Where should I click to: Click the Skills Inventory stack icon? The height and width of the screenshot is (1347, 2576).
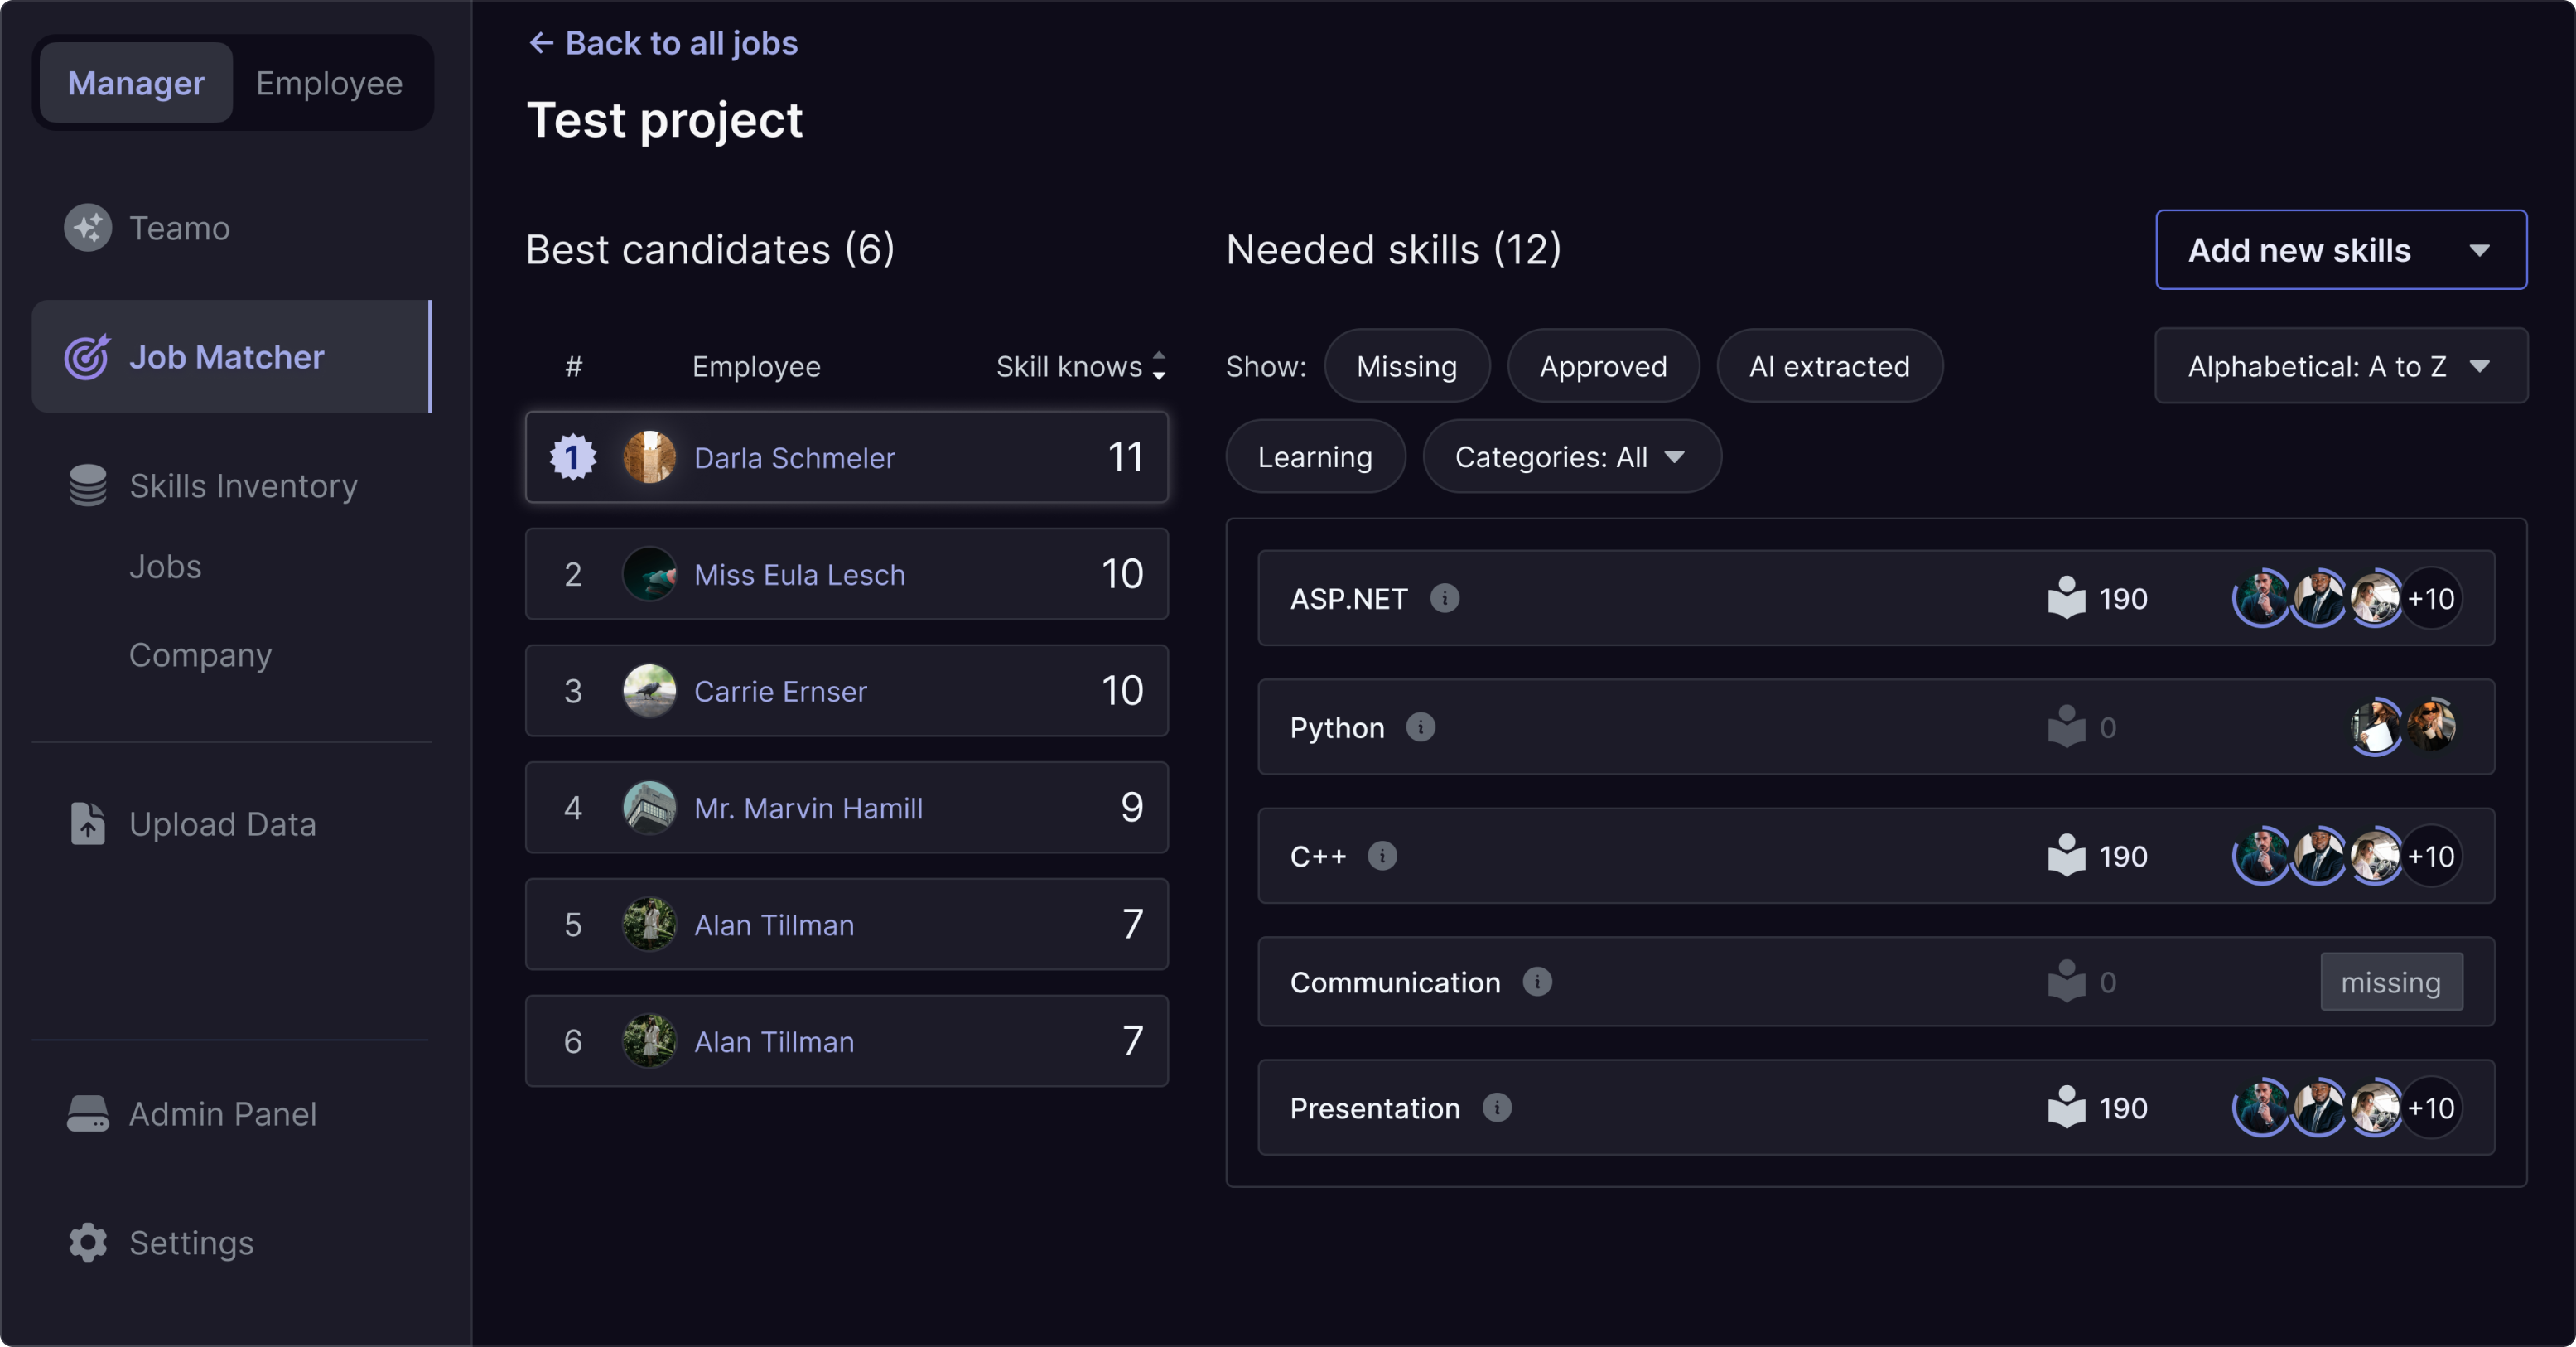point(88,485)
